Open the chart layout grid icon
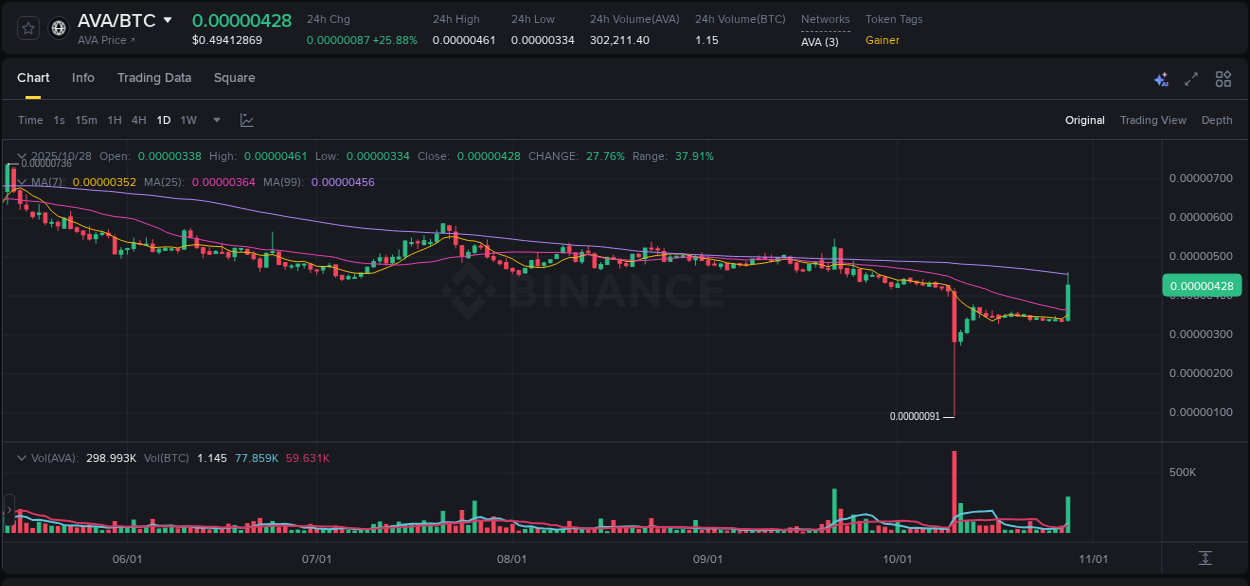 click(1222, 78)
